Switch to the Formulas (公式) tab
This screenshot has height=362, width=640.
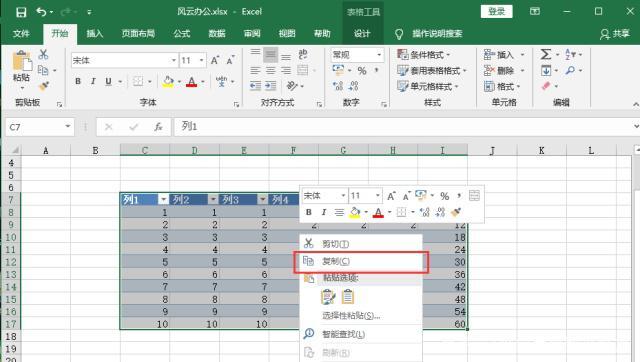tap(182, 33)
